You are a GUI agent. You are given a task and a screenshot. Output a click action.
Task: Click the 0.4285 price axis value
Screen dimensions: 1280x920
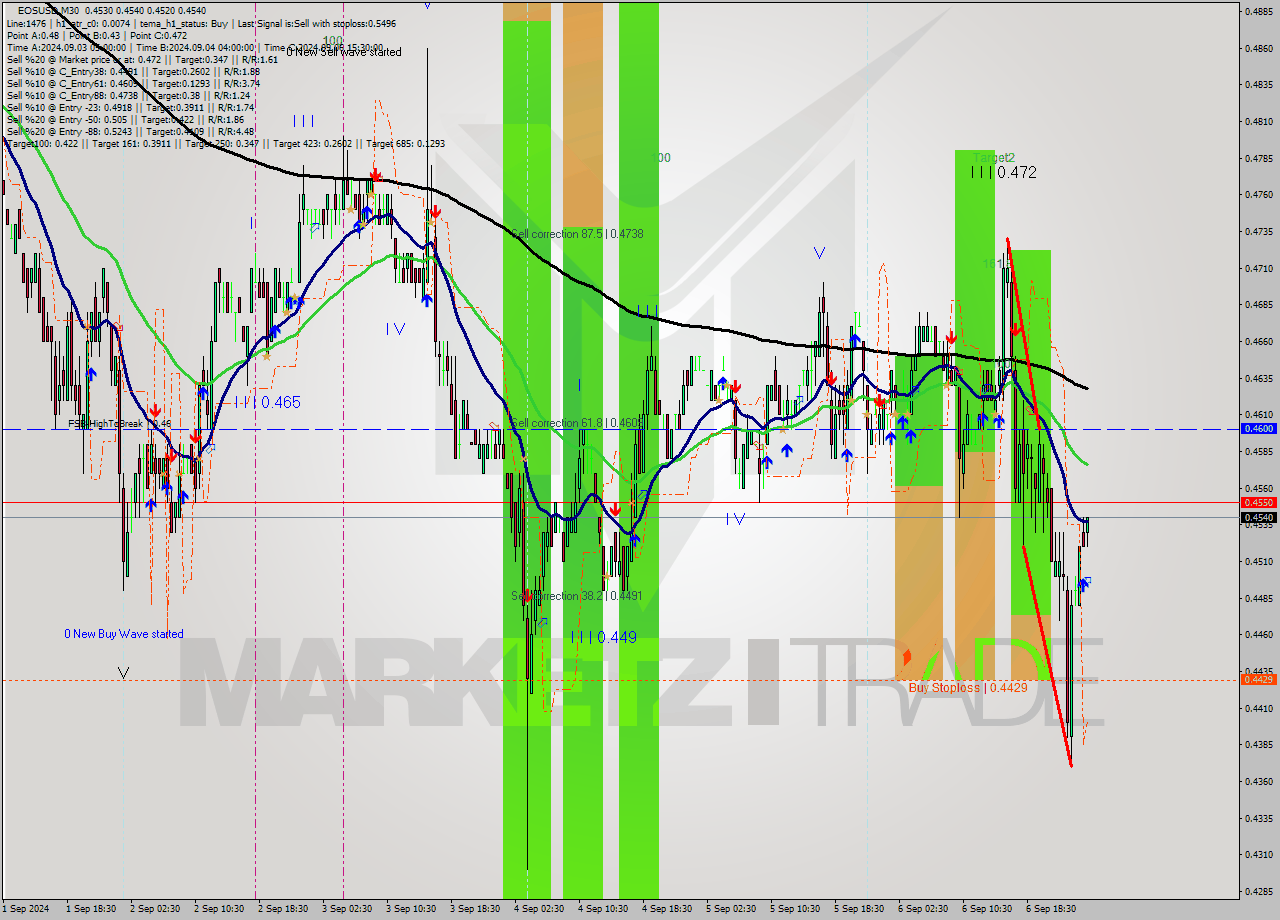tap(1258, 892)
